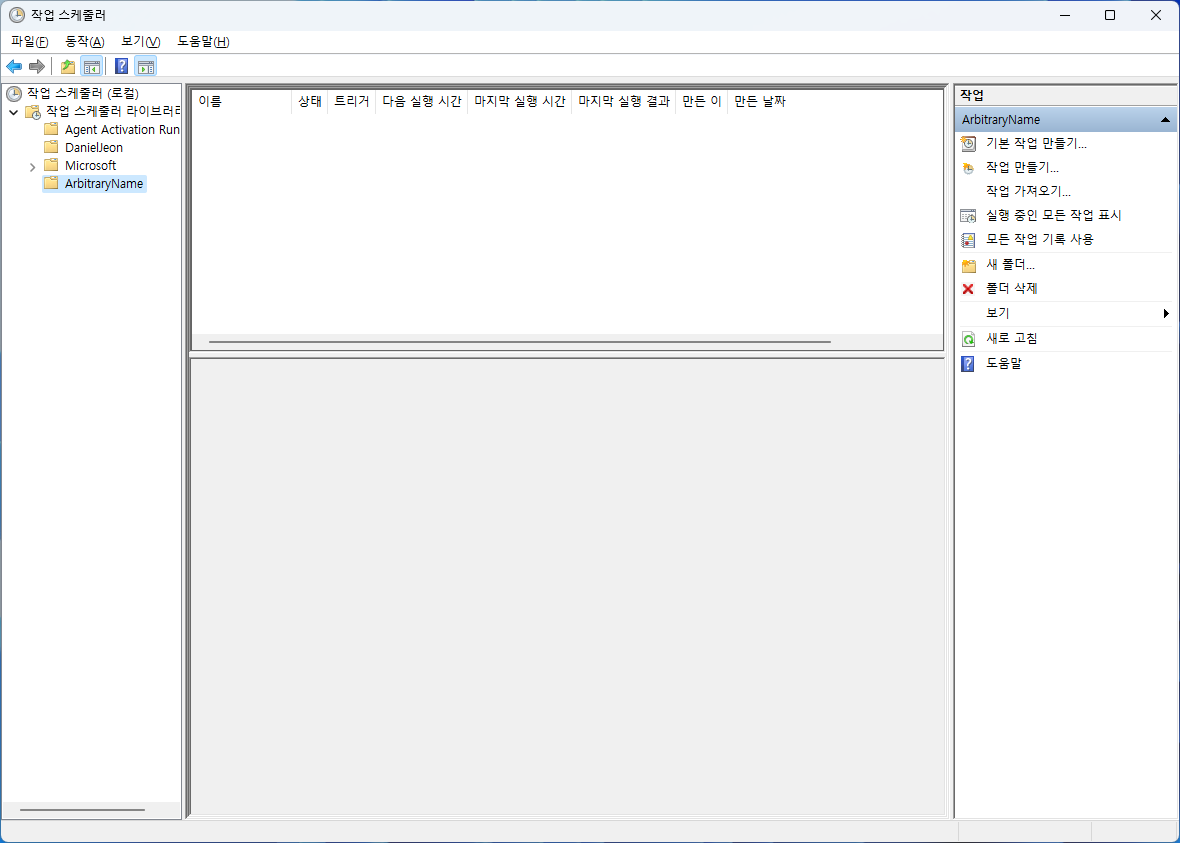Expand the Microsoft folder node
This screenshot has height=843, width=1180.
(x=32, y=166)
